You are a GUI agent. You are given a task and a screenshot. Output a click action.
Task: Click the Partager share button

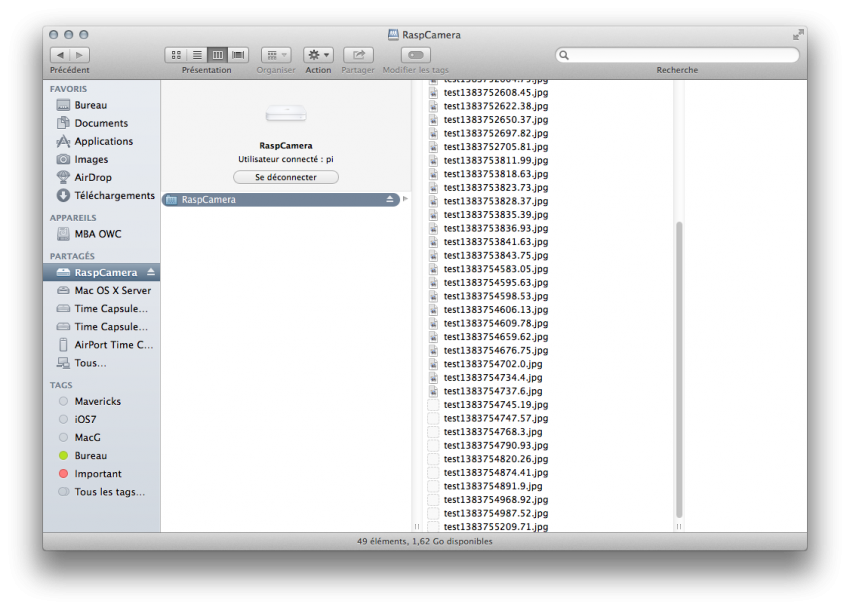358,55
